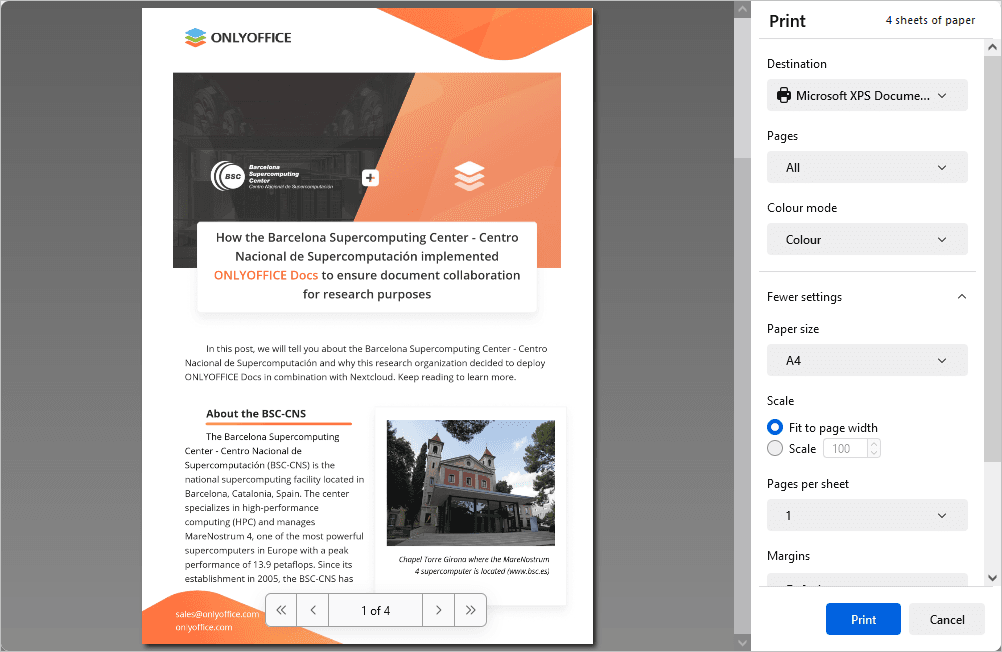Advance to the next page arrow icon
Screen dimensions: 1002x652
pos(438,609)
